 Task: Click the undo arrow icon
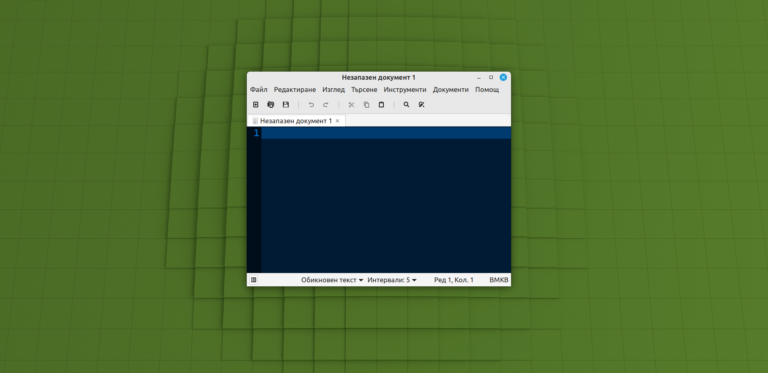pyautogui.click(x=311, y=105)
